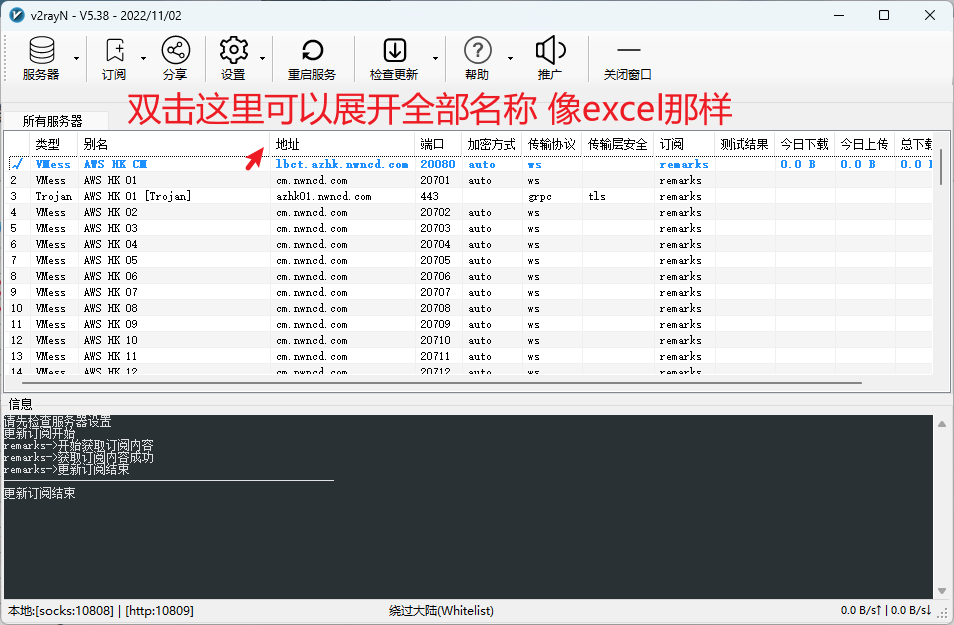Screen dimensions: 954x625
Task: Click the 关闭窗口 toolbar button
Action: pyautogui.click(x=628, y=58)
